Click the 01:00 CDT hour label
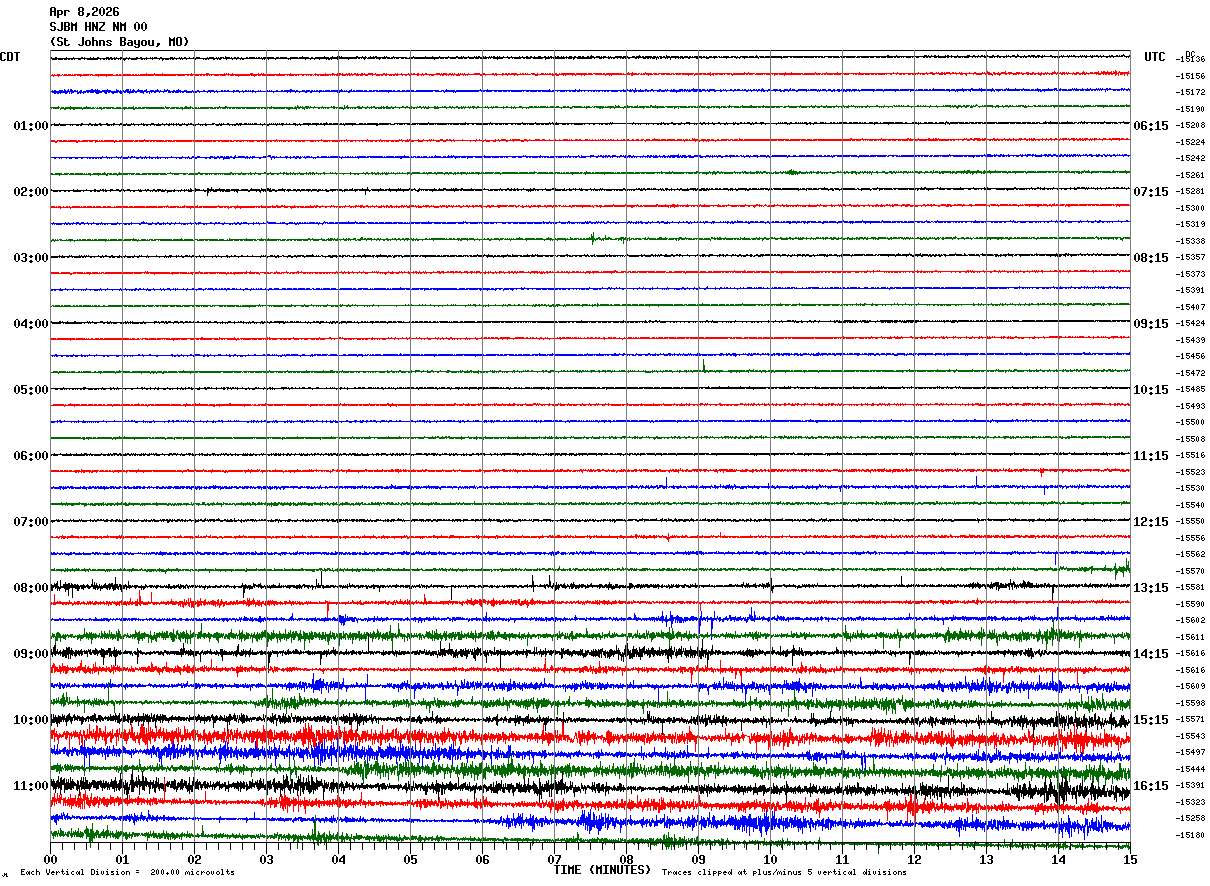Screen dimensions: 1210x886 (31, 126)
